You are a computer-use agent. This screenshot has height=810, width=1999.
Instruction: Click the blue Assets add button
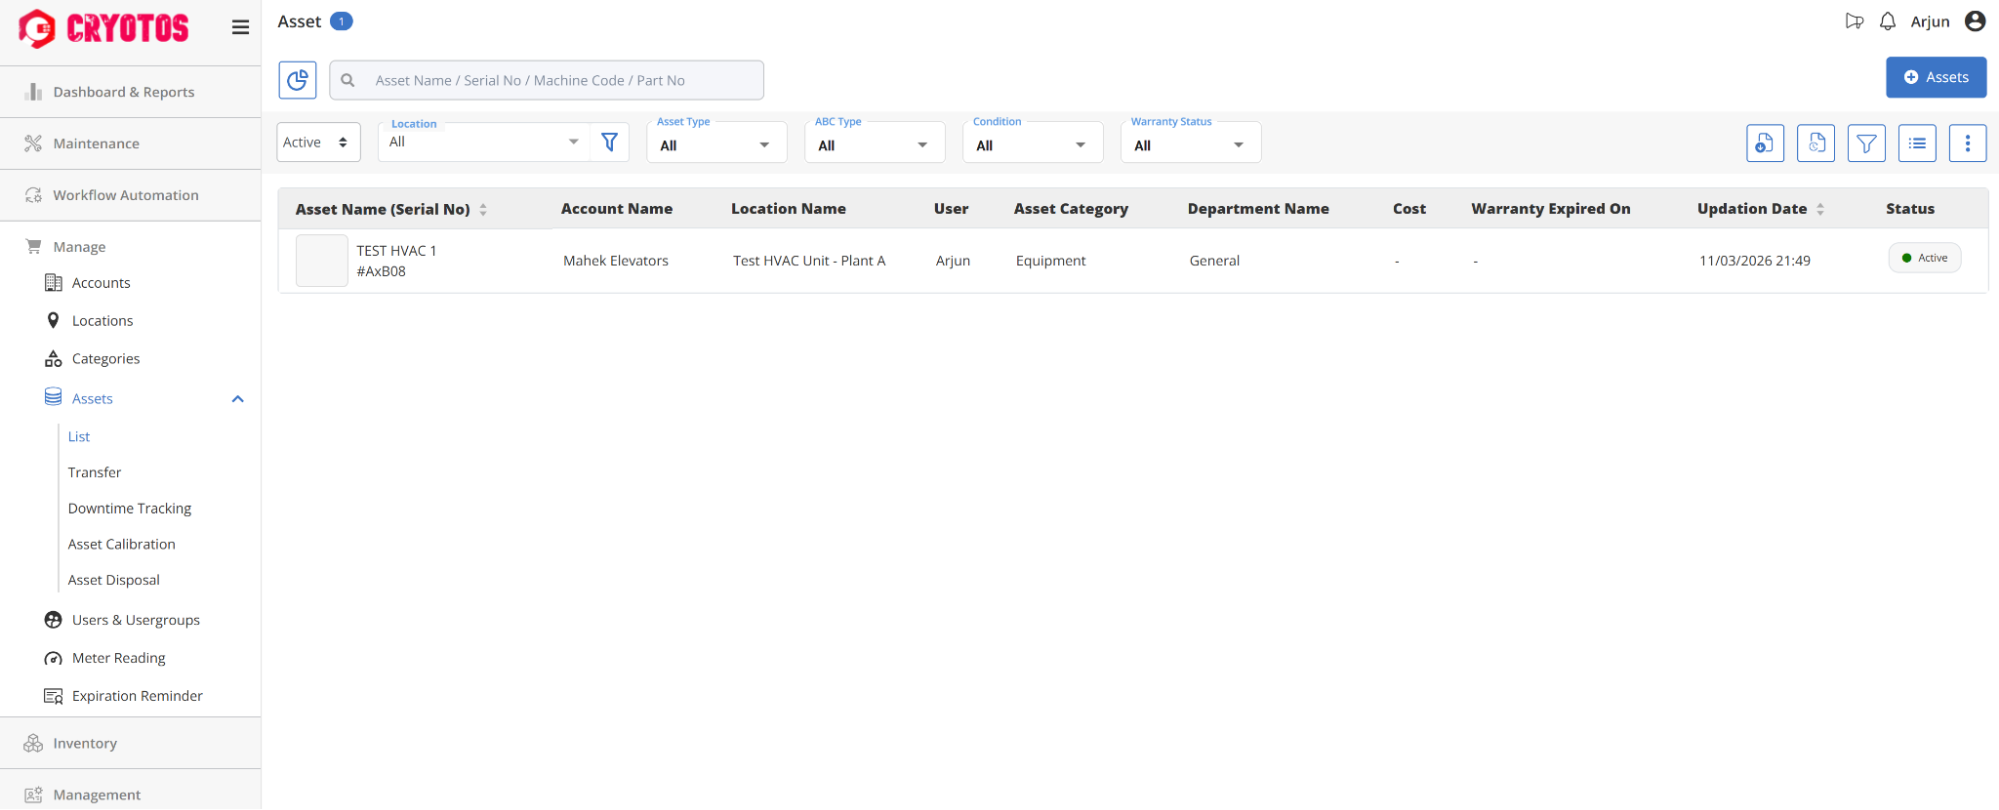pyautogui.click(x=1935, y=77)
